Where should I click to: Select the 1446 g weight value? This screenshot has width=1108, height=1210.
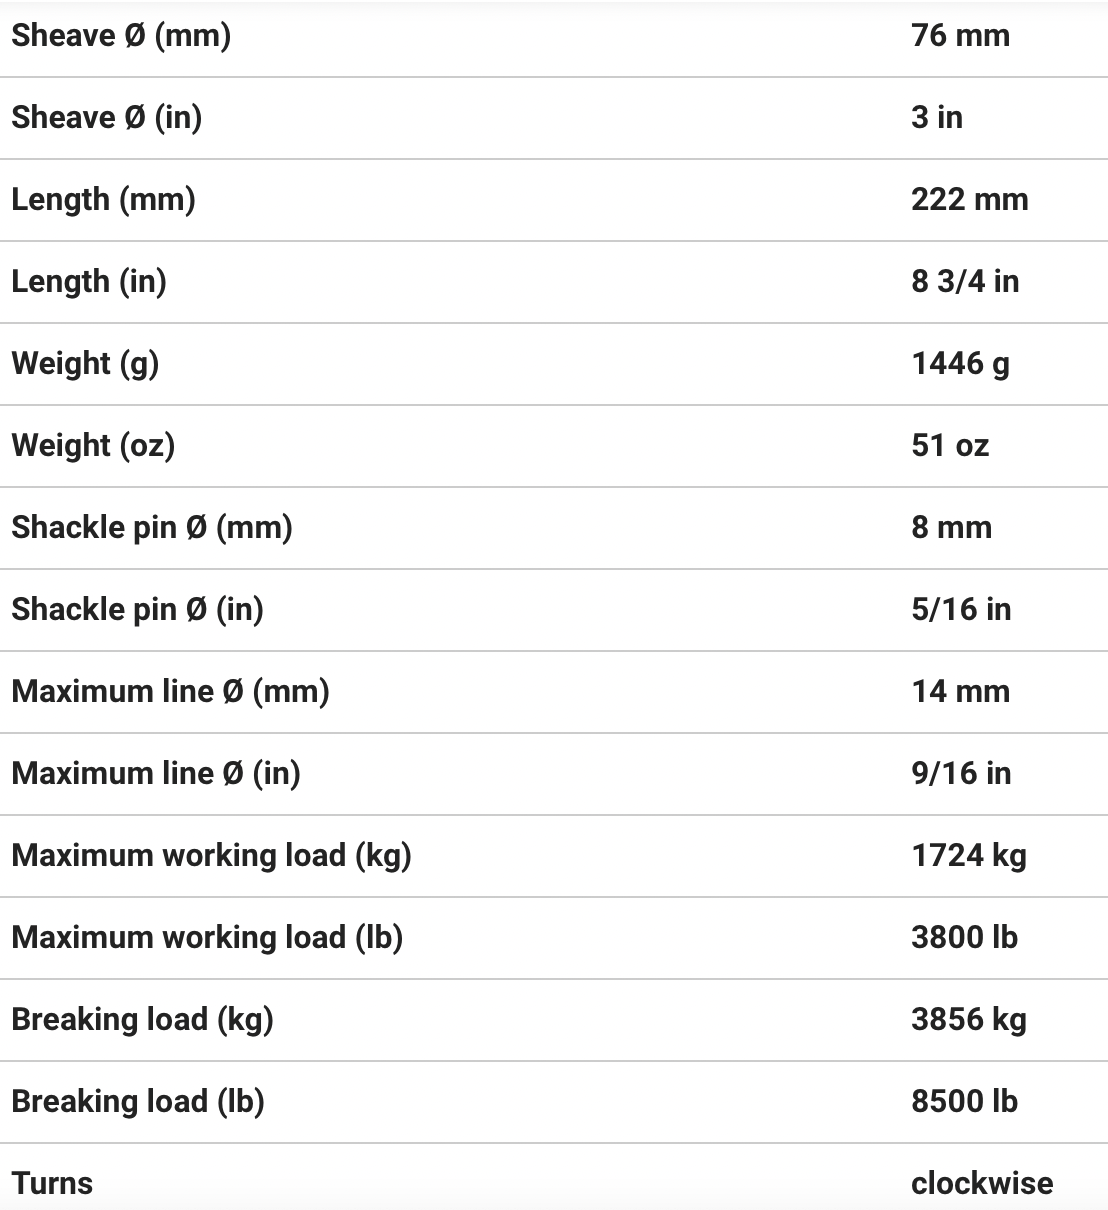point(960,364)
